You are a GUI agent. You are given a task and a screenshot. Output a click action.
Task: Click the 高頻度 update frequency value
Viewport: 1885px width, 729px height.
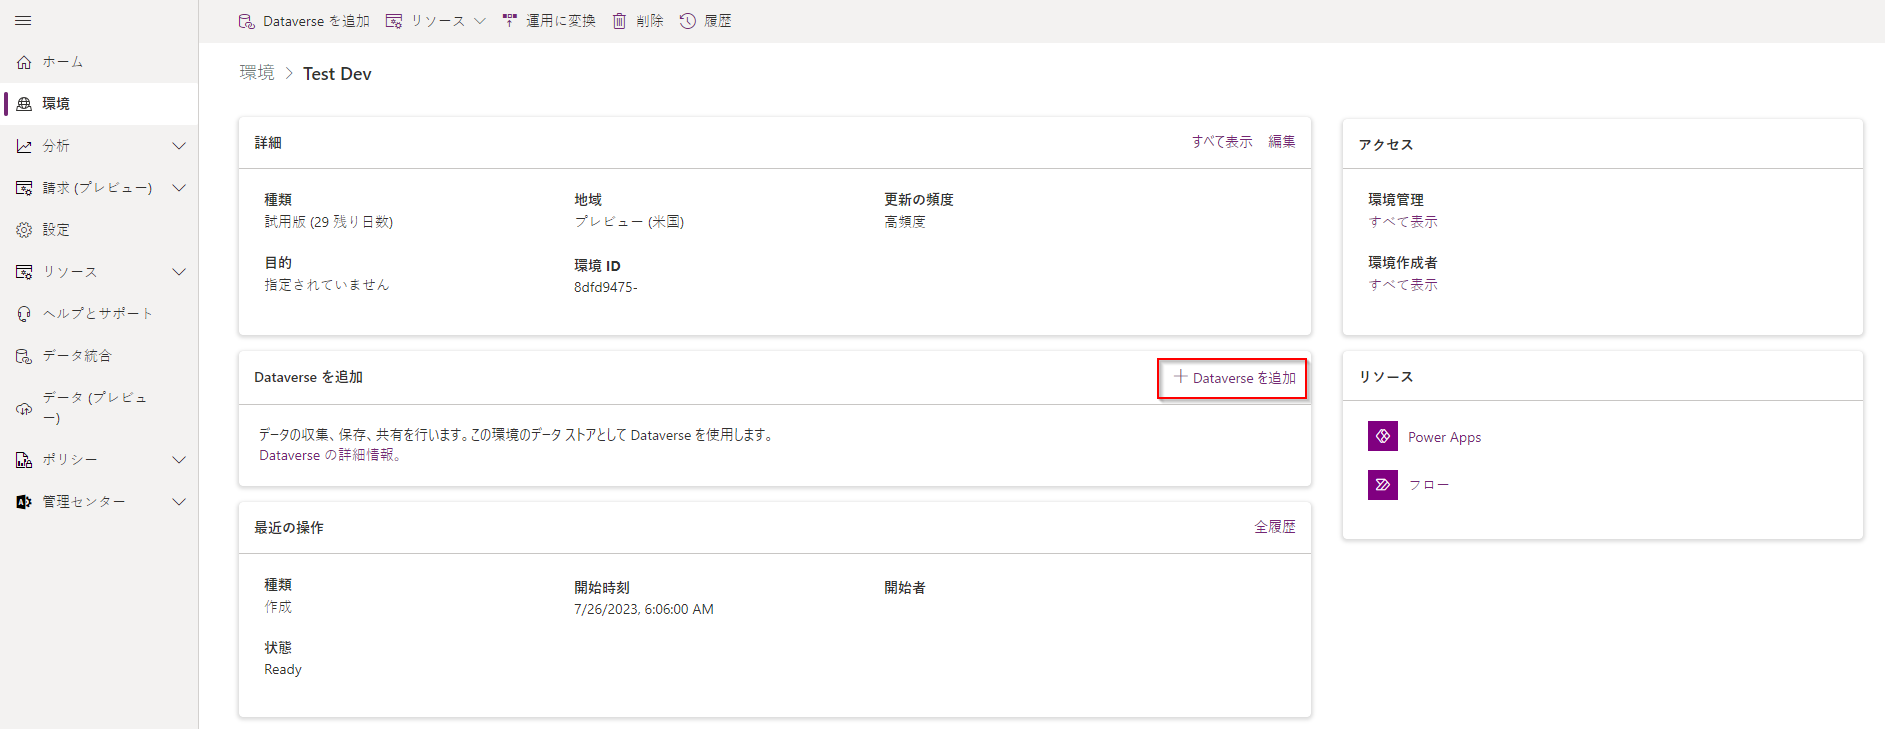tap(905, 222)
